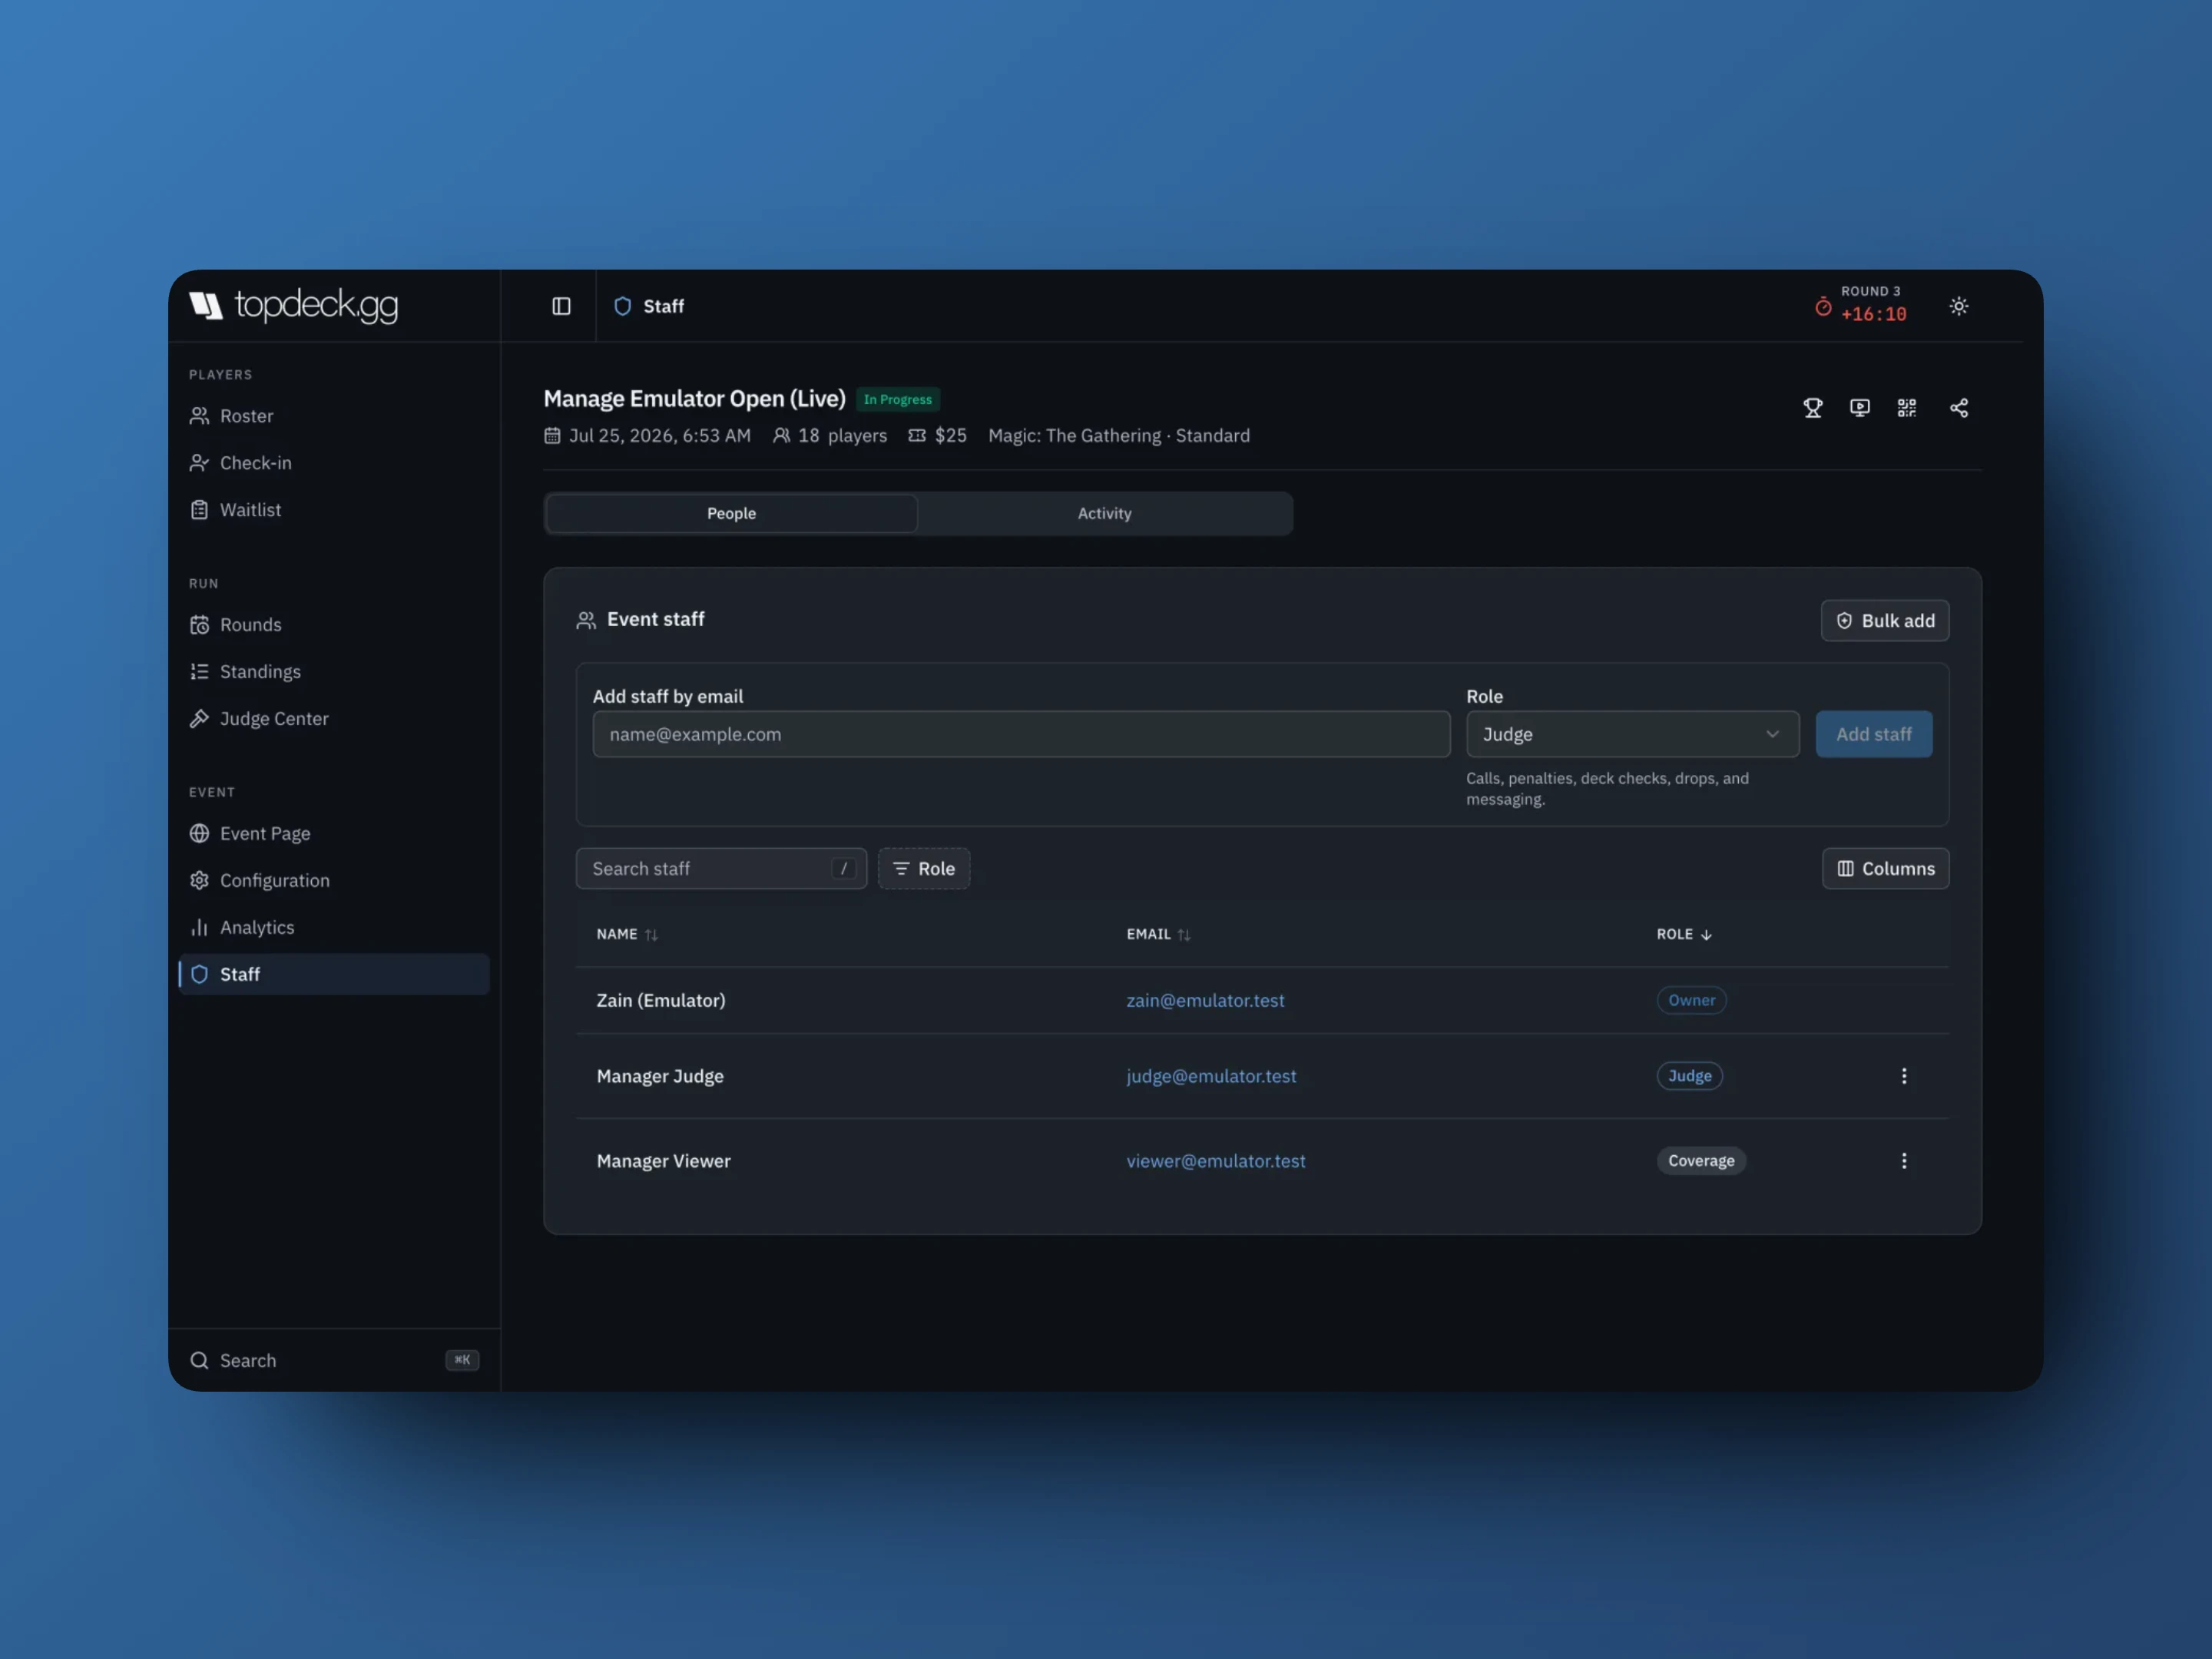
Task: Open the trophy icon for standings
Action: point(1812,408)
